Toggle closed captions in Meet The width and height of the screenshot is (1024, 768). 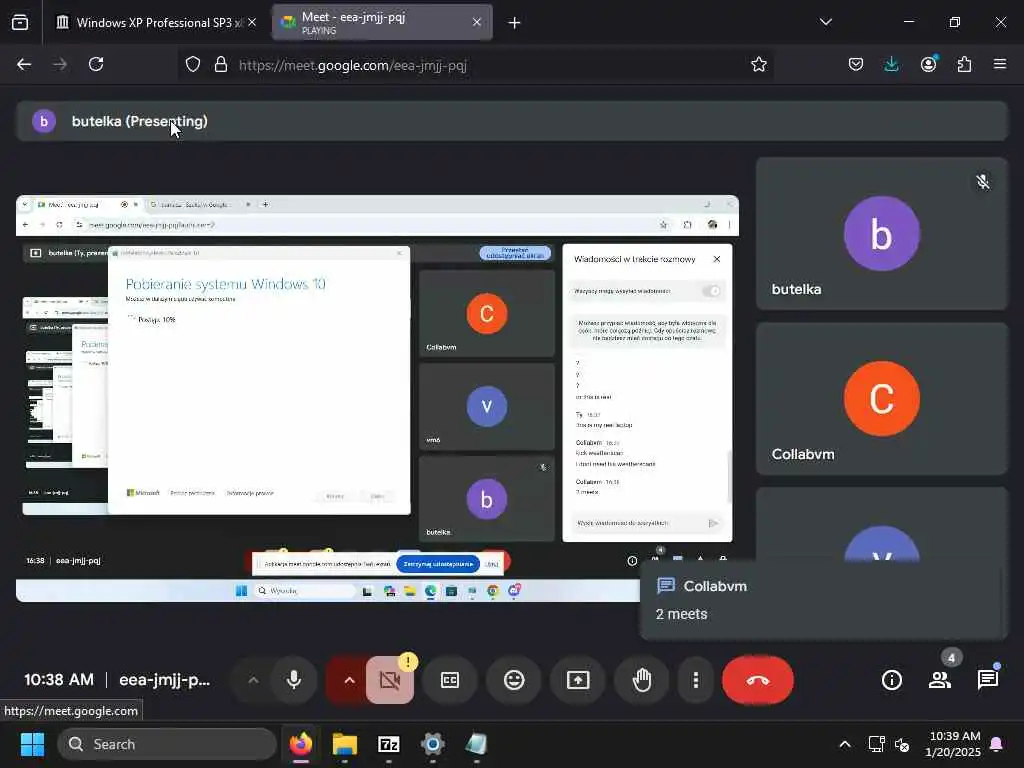click(450, 680)
